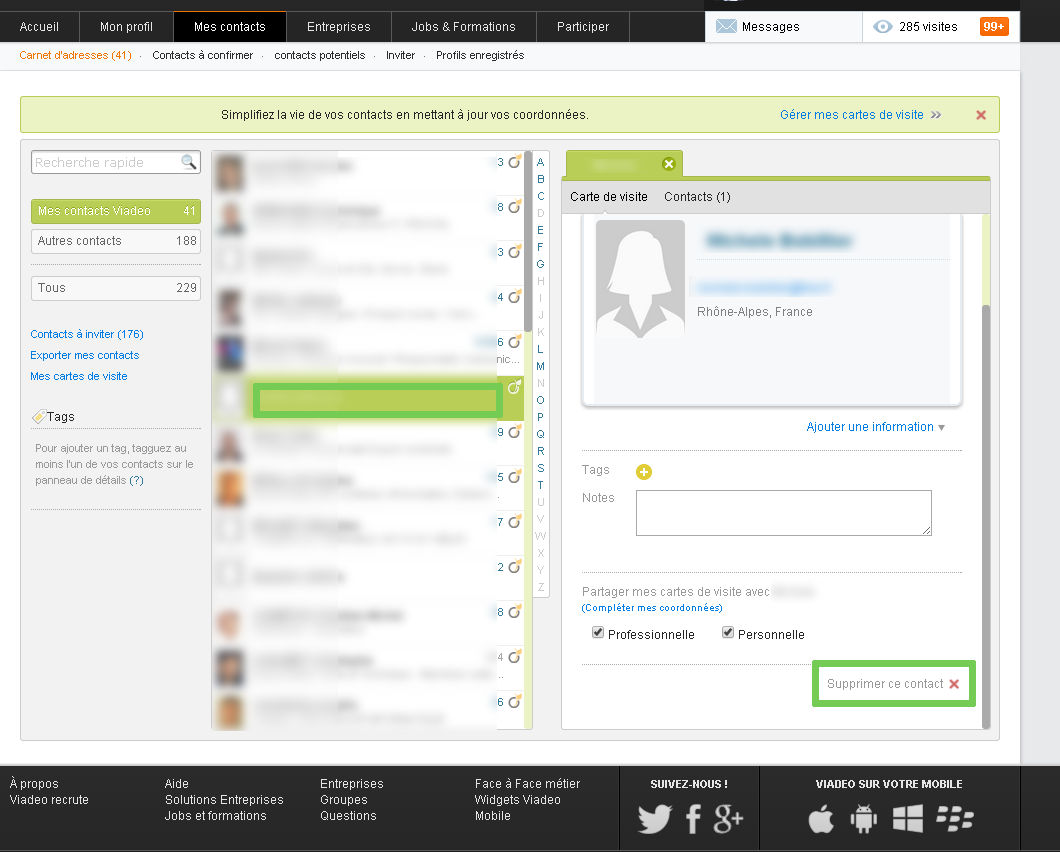Uncheck the Personnelle checkbox

[728, 633]
